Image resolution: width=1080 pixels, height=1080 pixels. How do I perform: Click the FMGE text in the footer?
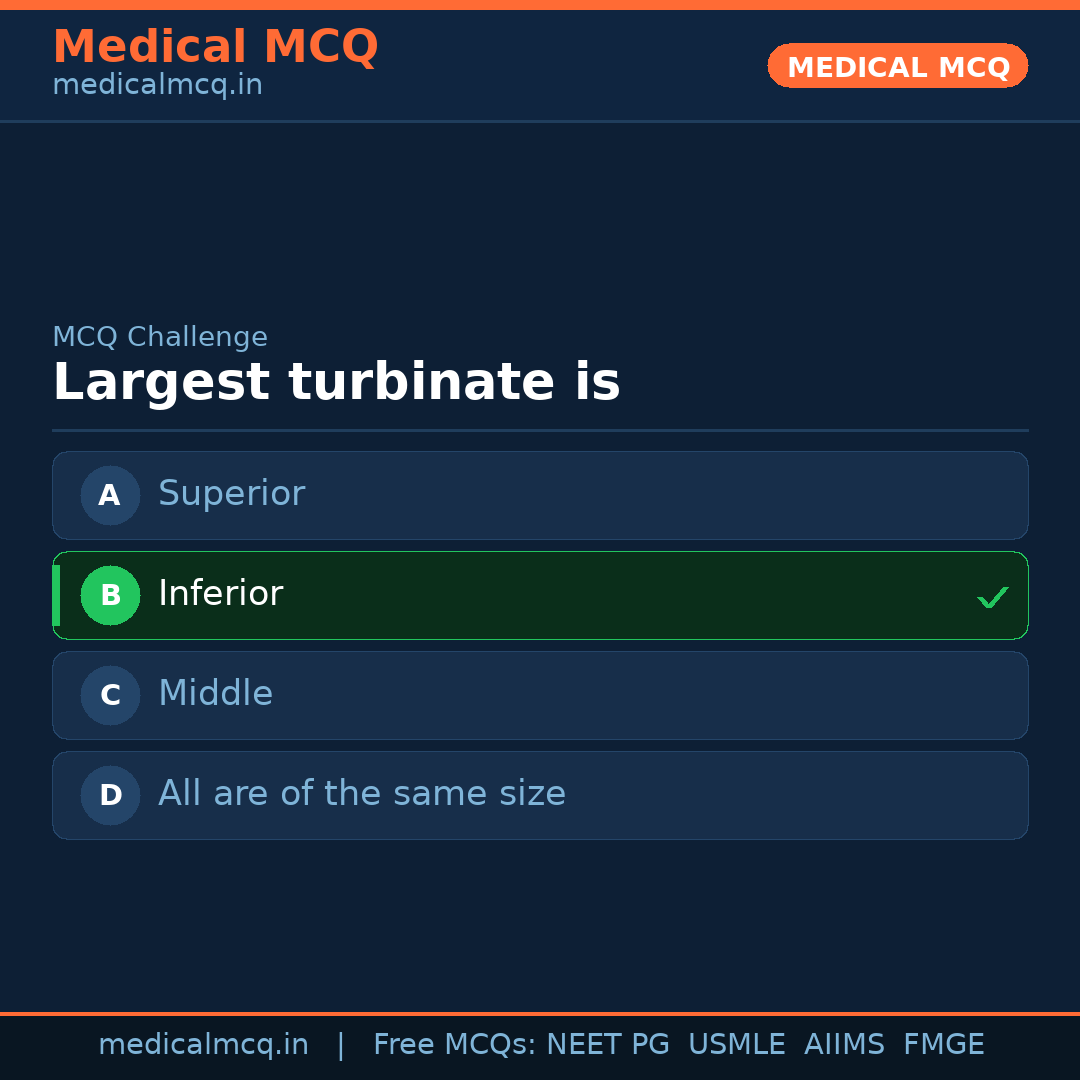(x=943, y=1044)
